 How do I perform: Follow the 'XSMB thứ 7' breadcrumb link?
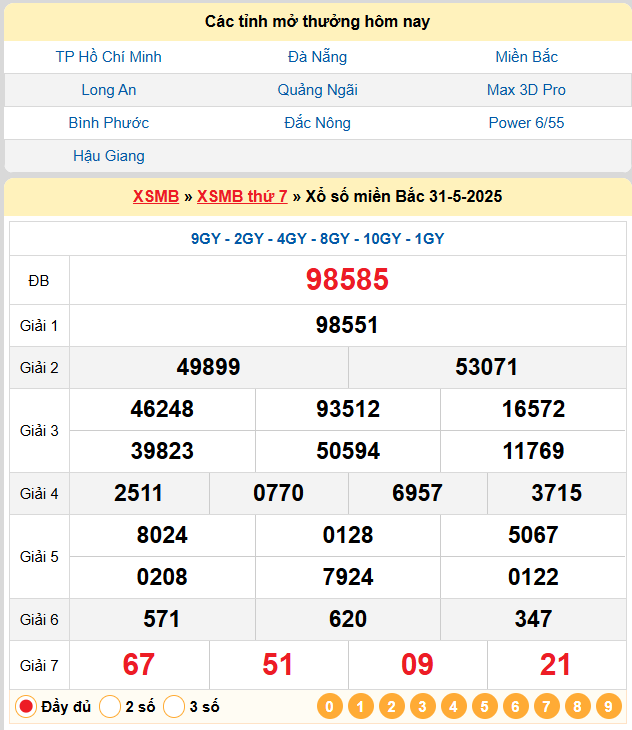point(242,196)
